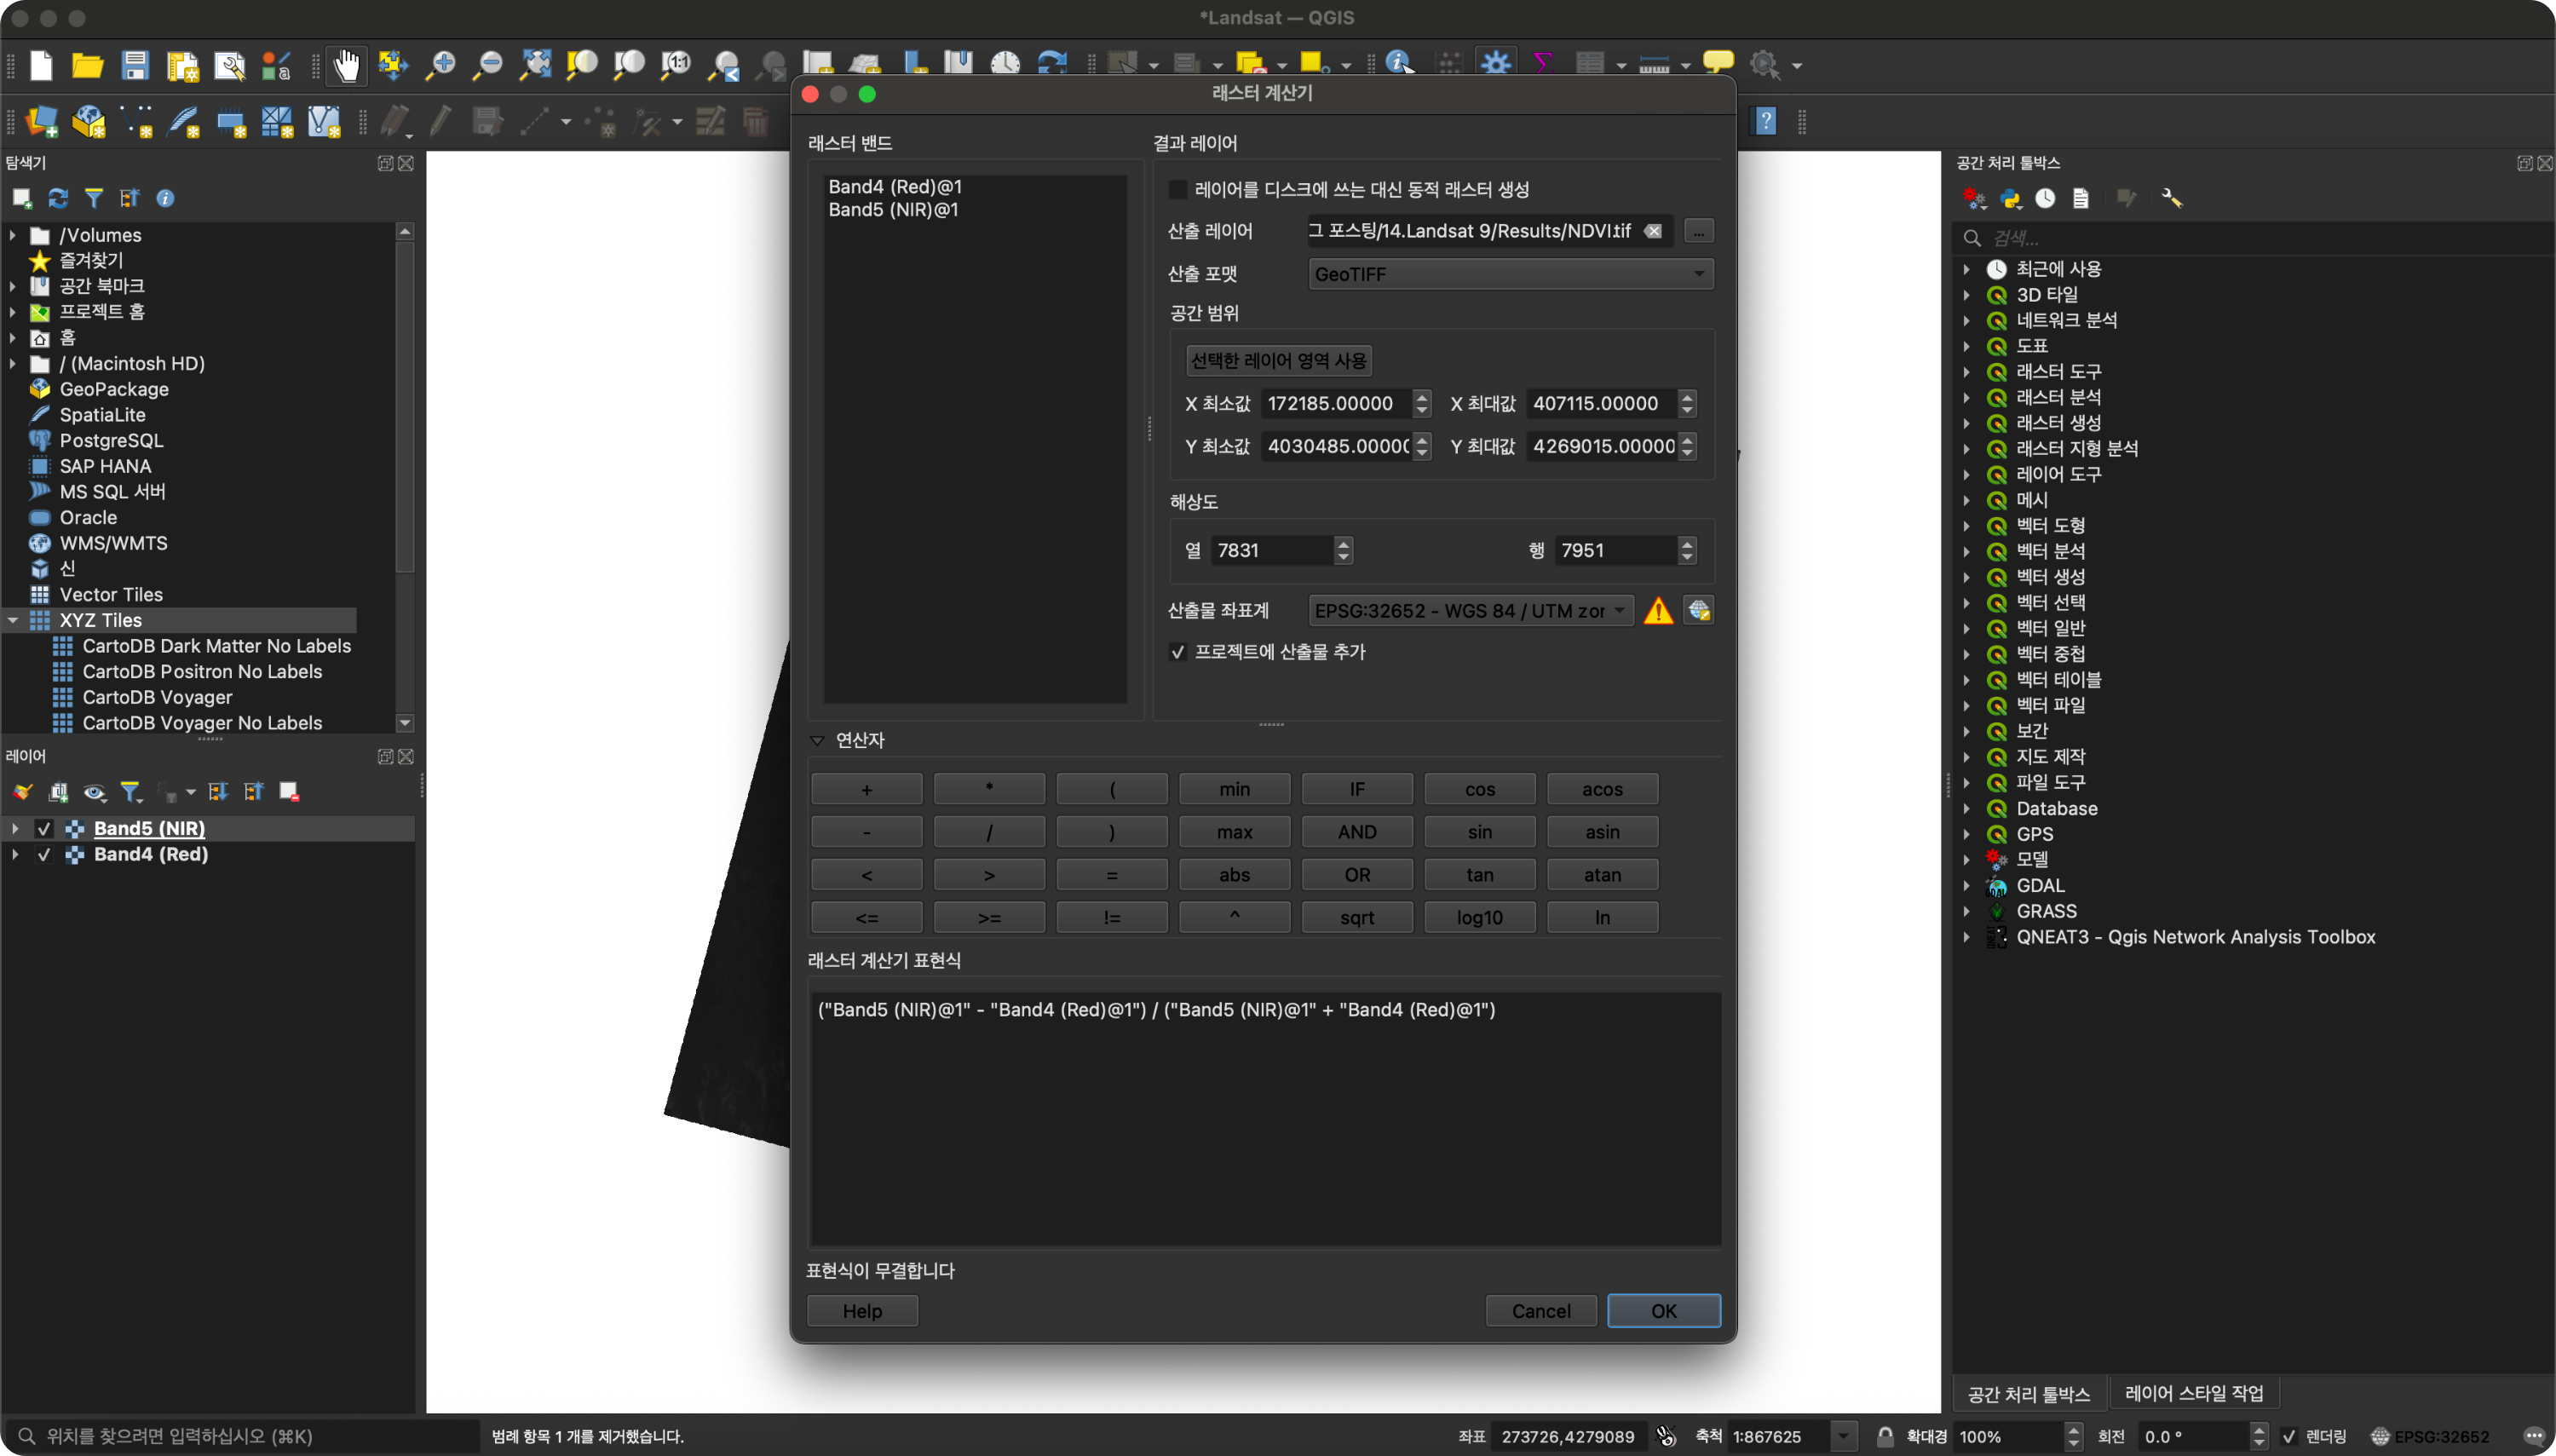Refresh the browser panel
Image resolution: width=2556 pixels, height=1456 pixels.
(x=58, y=198)
